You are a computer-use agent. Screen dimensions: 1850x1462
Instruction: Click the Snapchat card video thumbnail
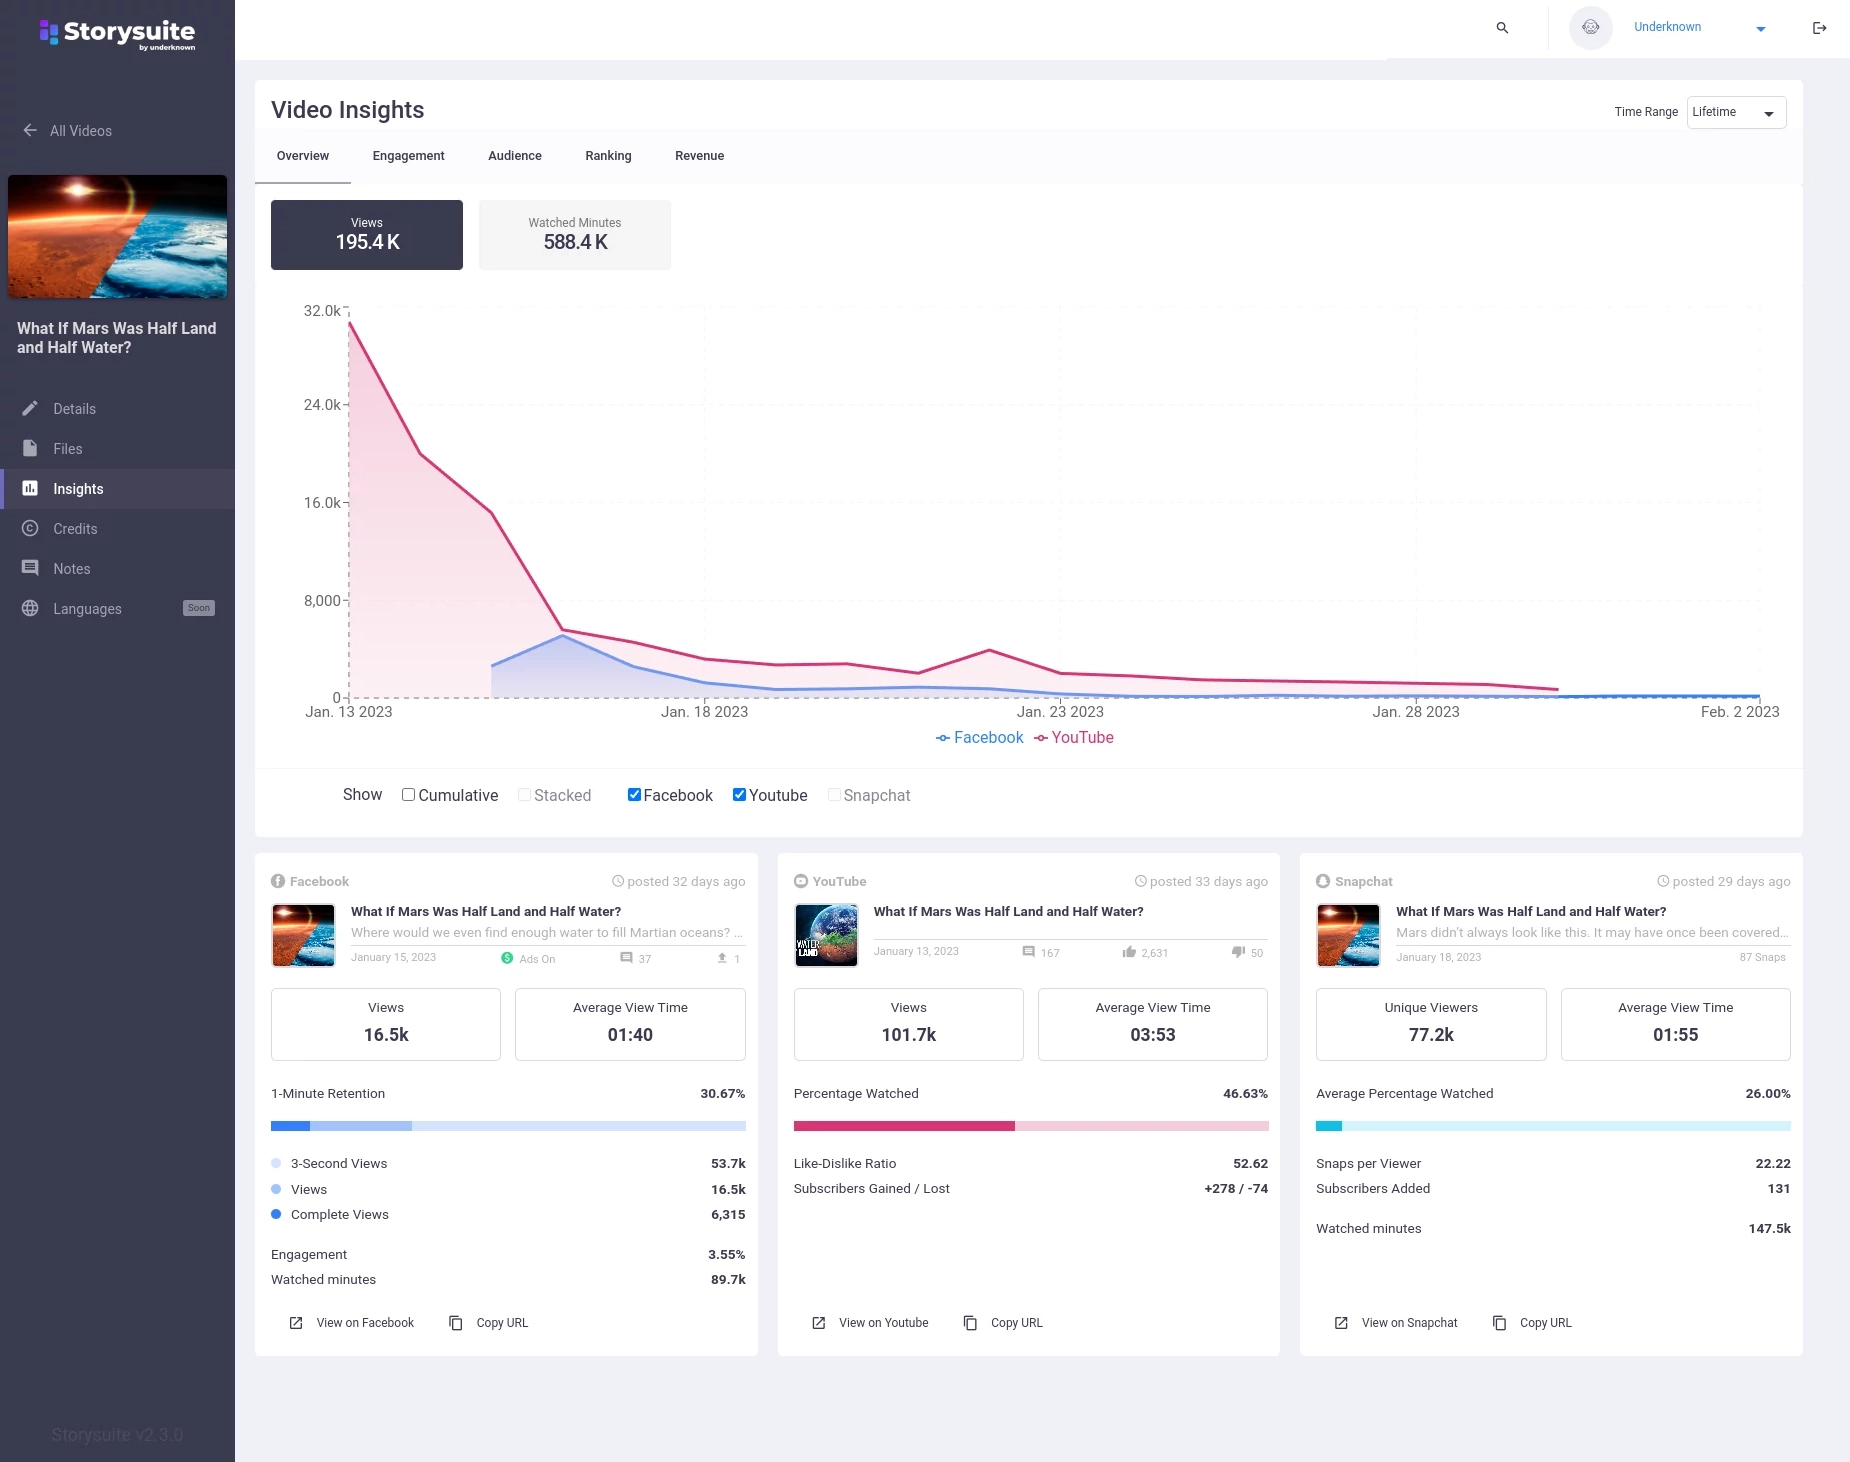[x=1348, y=936]
